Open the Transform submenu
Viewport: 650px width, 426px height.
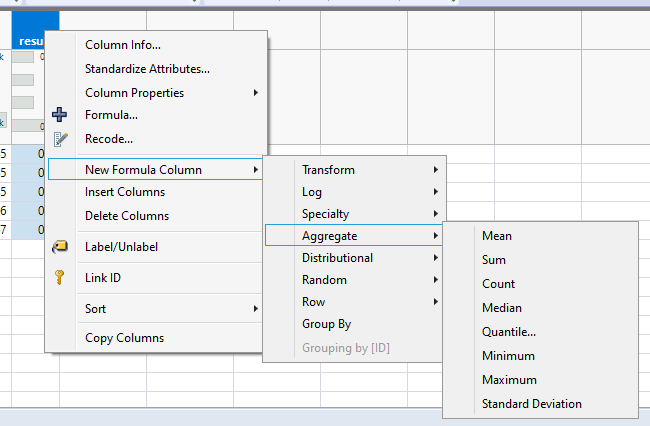click(328, 170)
